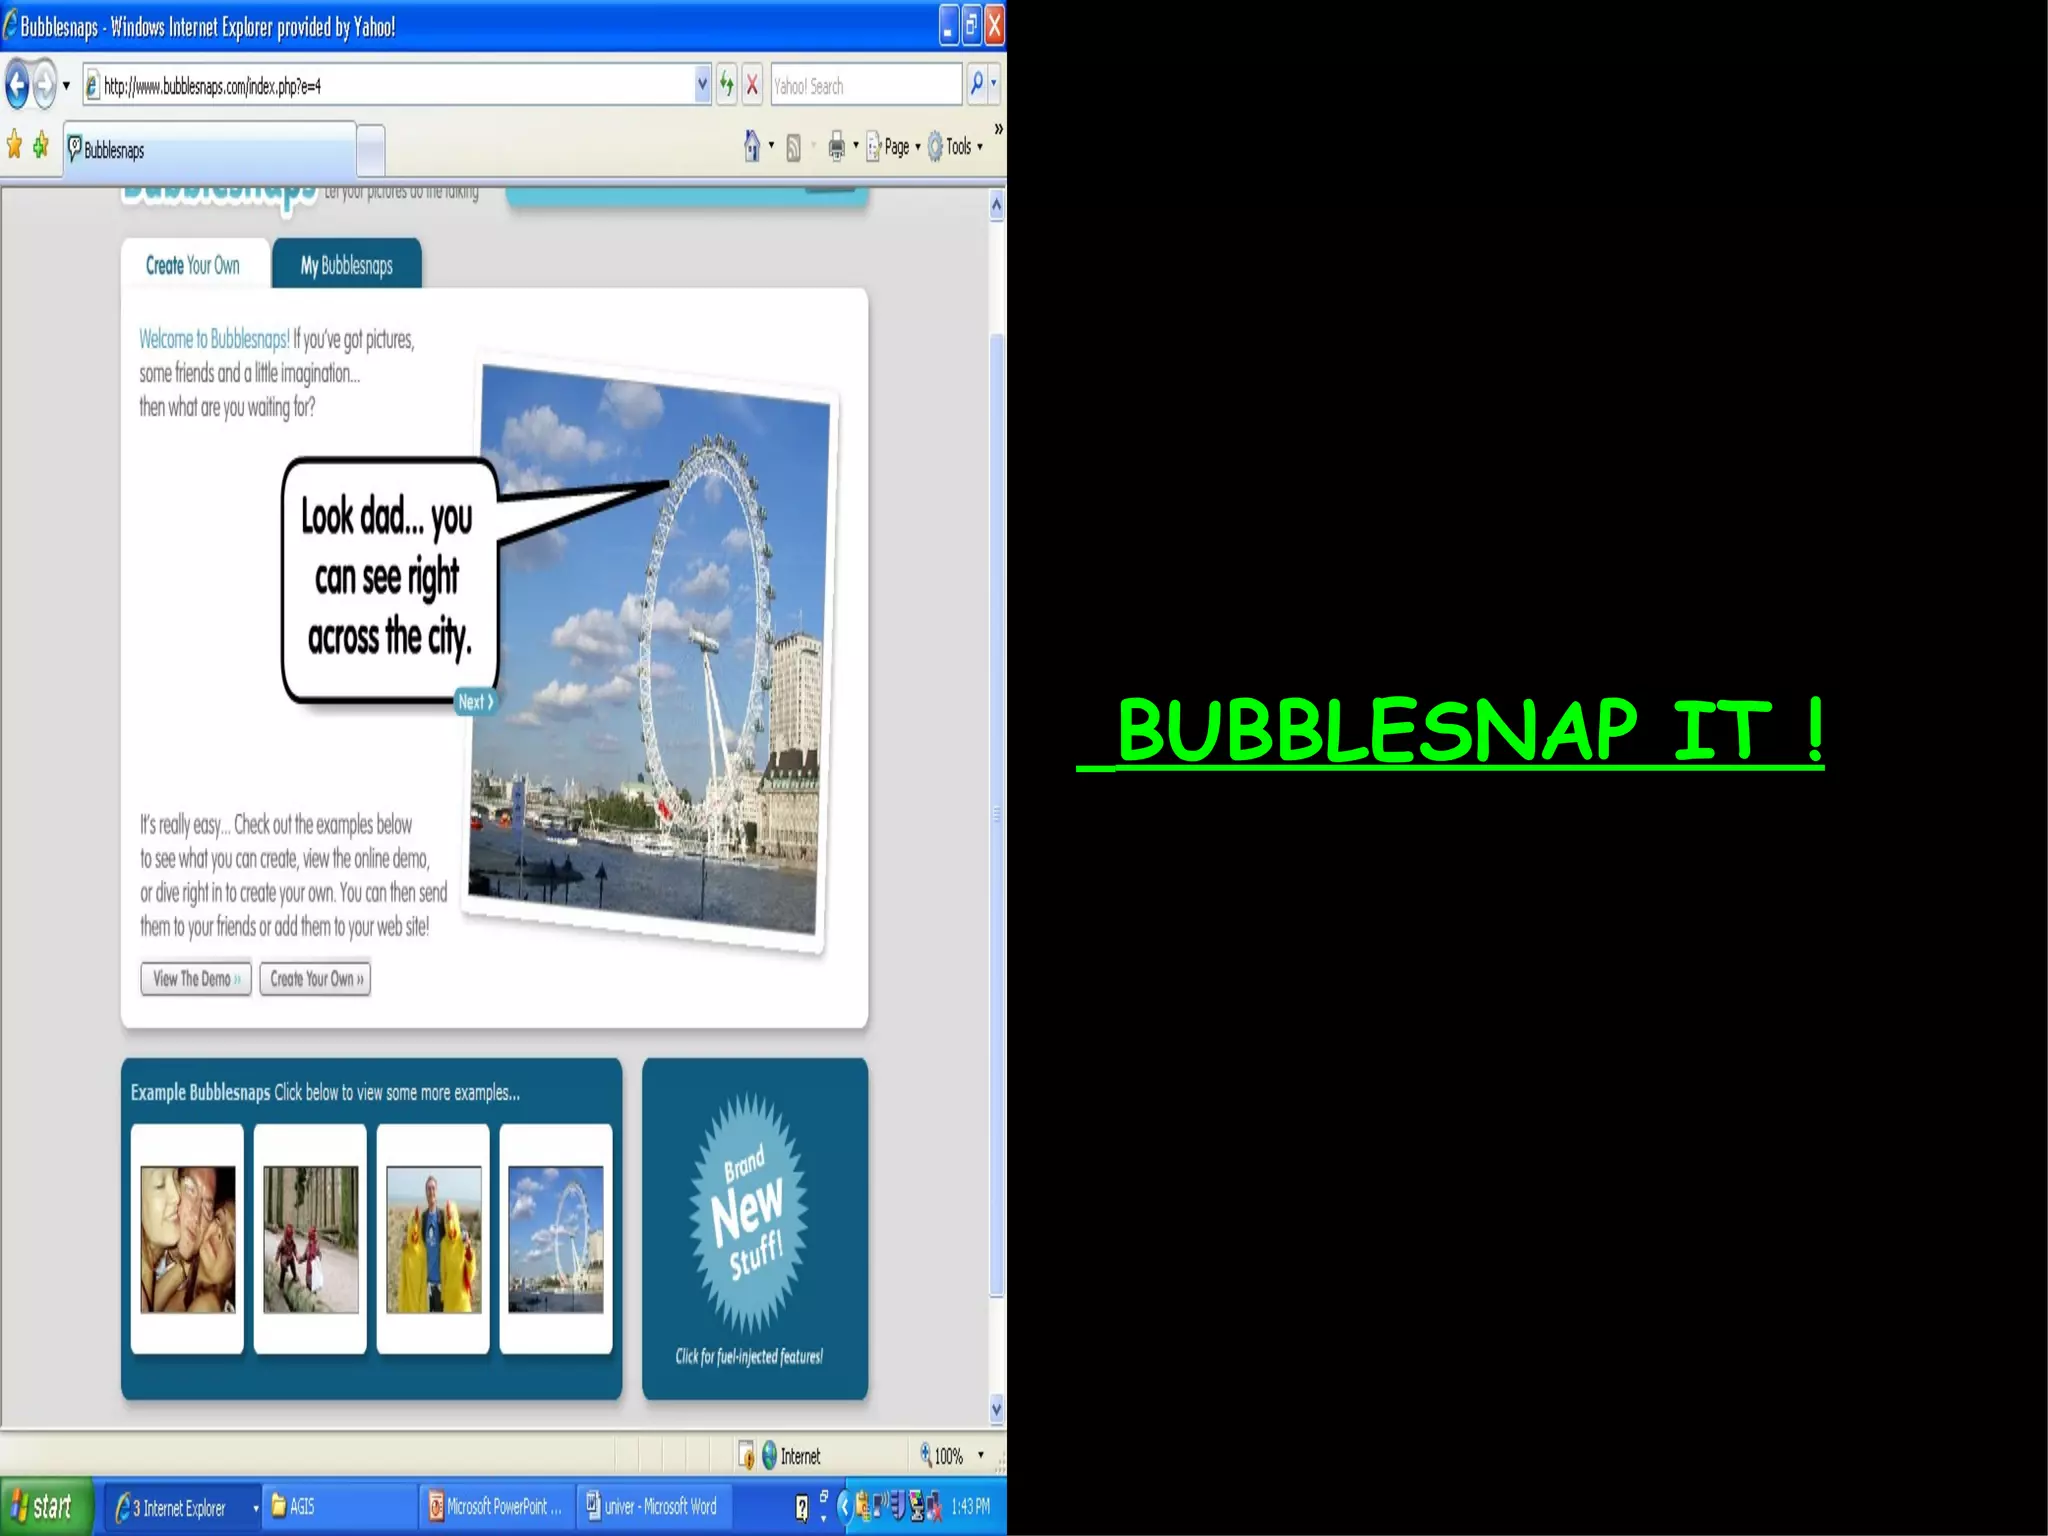Image resolution: width=2048 pixels, height=1536 pixels.
Task: Open the recent pages dropdown beside Forward
Action: [67, 86]
